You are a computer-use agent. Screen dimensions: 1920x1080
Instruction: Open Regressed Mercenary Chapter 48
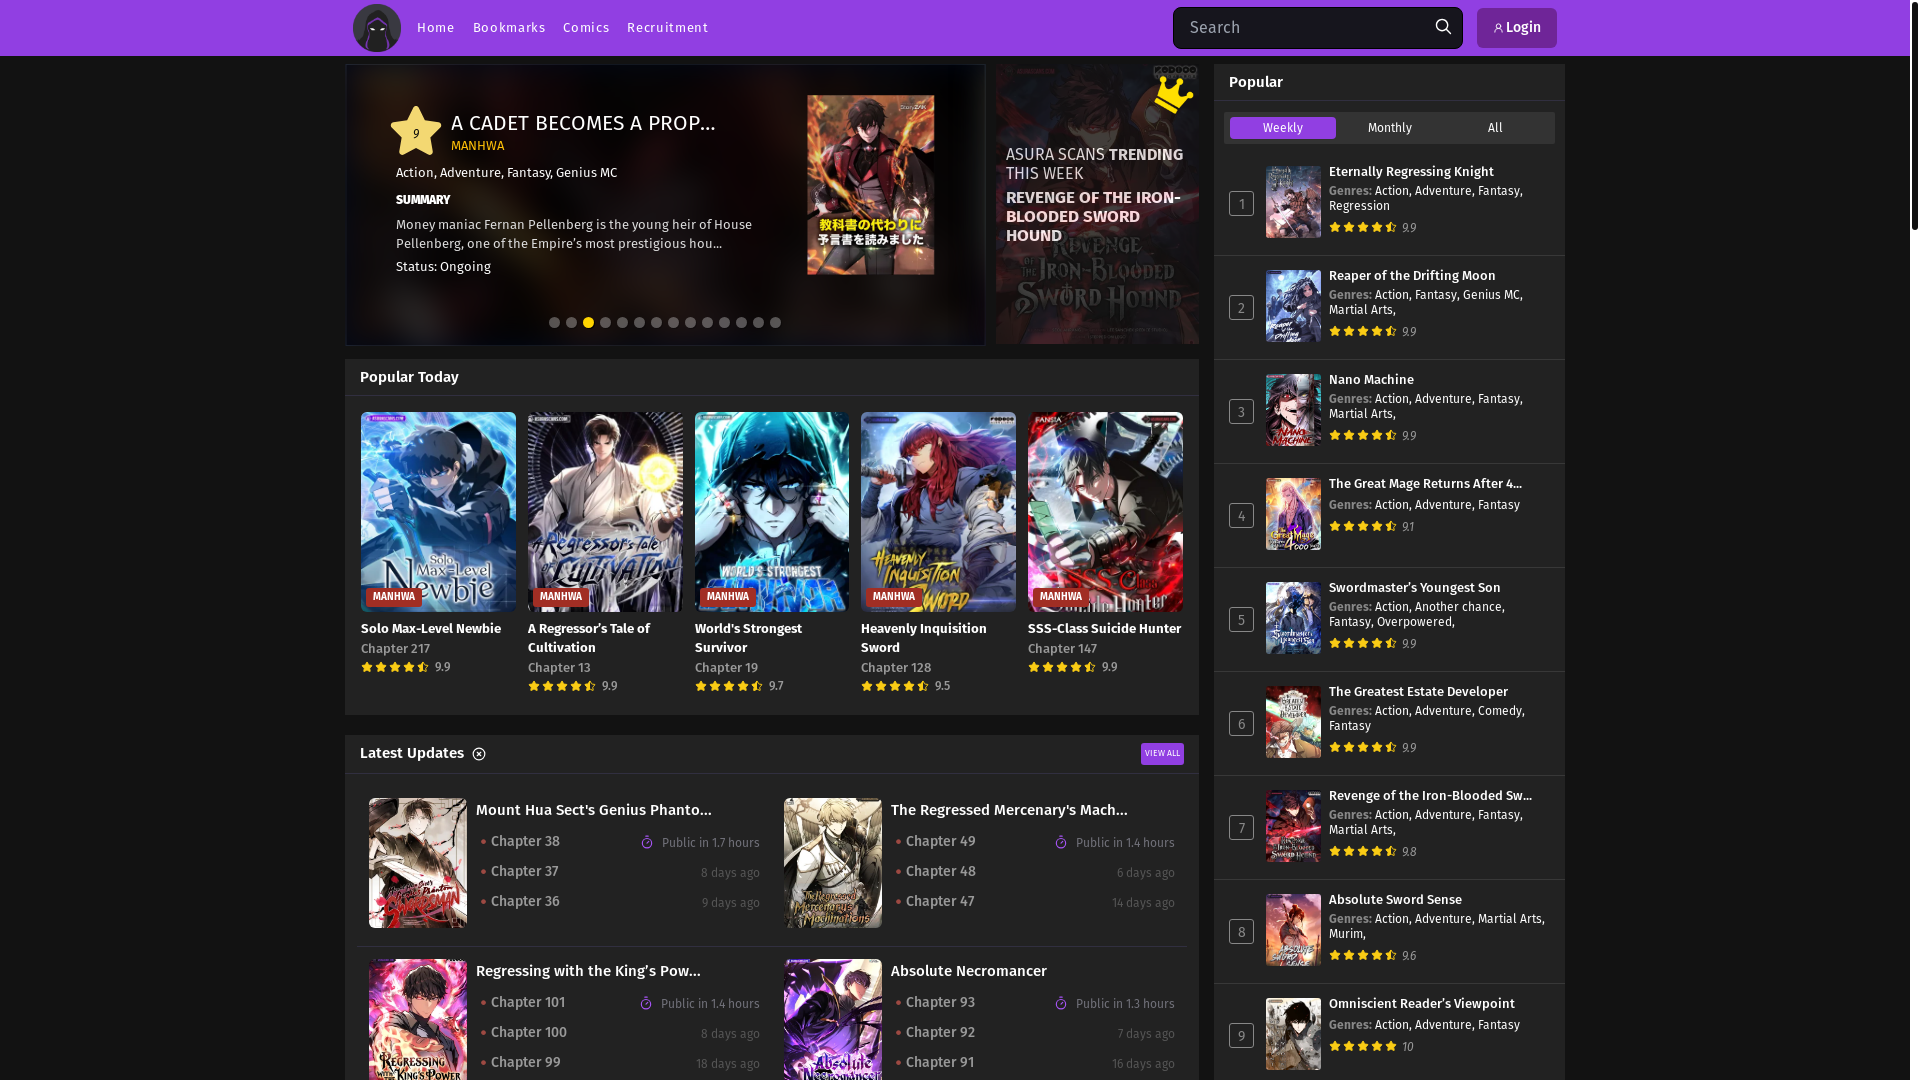tap(940, 872)
